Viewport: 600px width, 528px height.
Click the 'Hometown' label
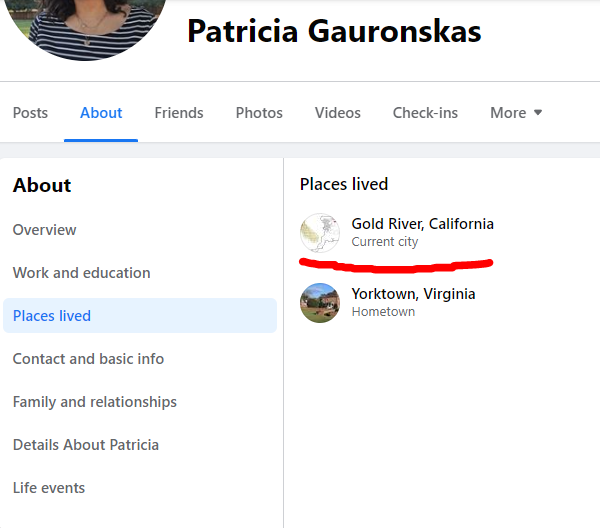(x=383, y=311)
